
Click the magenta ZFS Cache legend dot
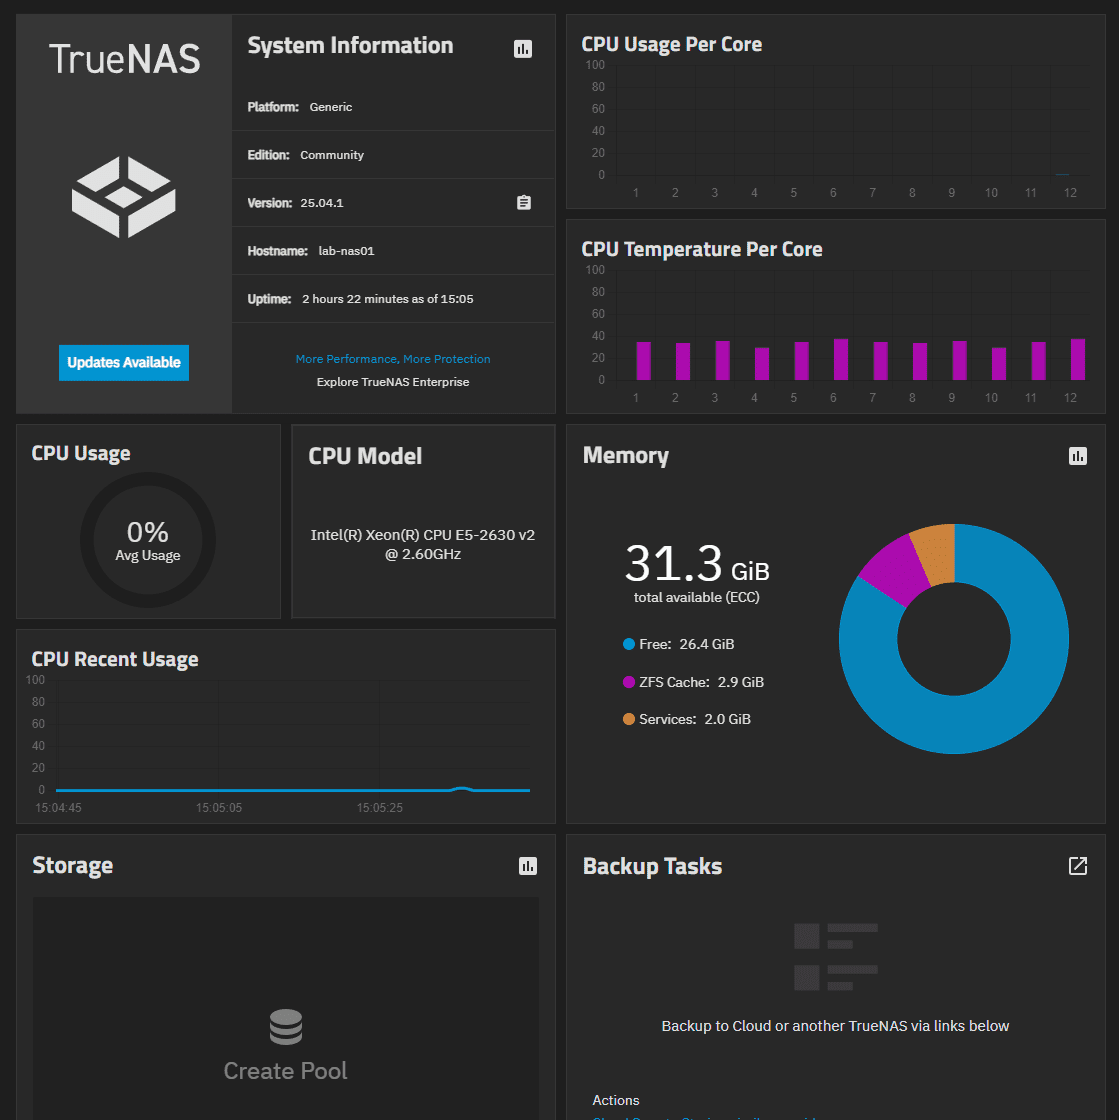(628, 682)
